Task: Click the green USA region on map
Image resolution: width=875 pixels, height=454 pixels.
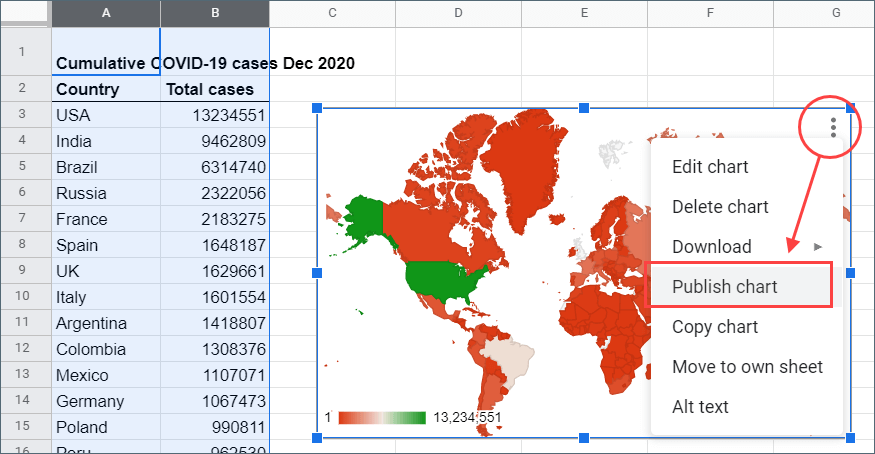Action: tap(444, 280)
